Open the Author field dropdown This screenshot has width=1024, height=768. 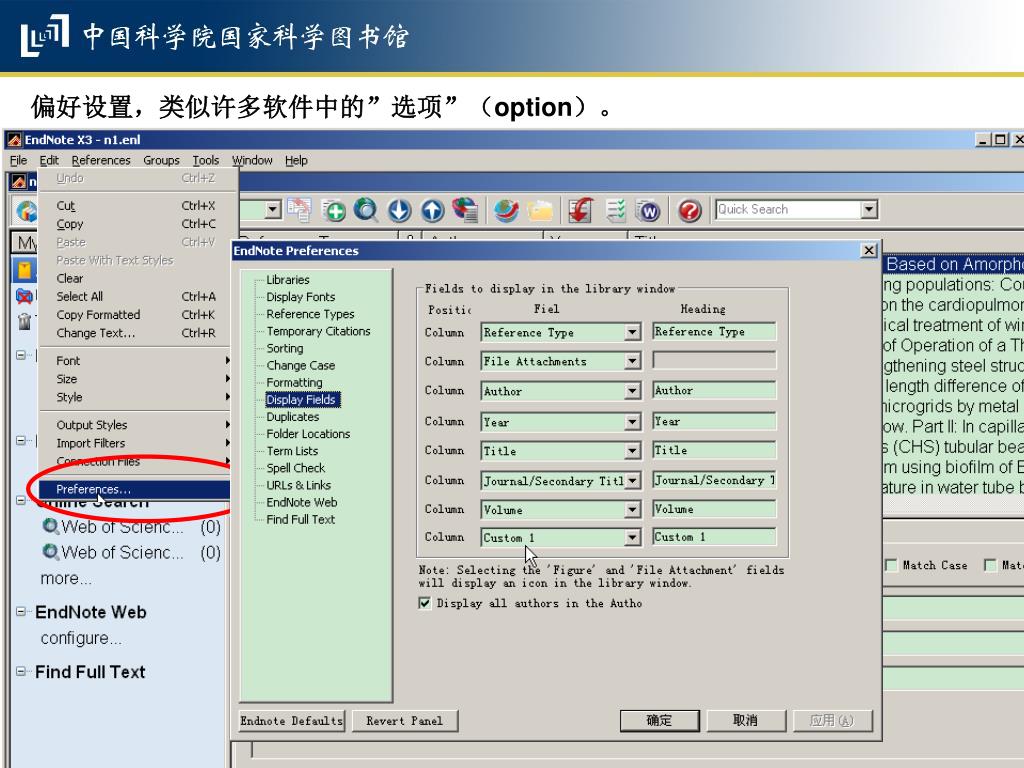pyautogui.click(x=632, y=391)
